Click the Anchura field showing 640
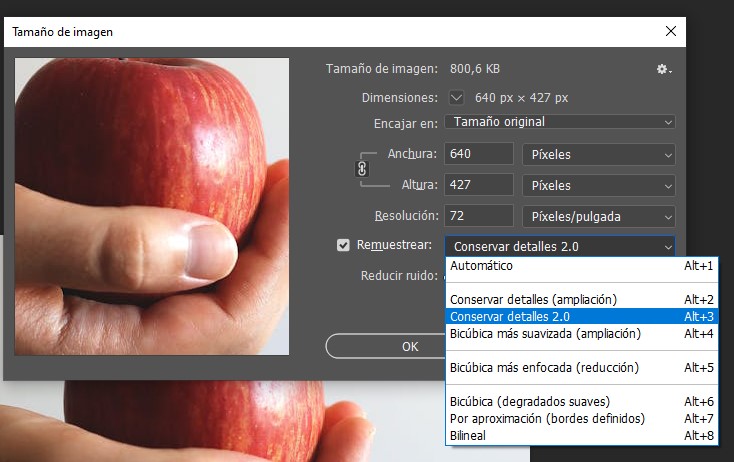This screenshot has width=734, height=462. pyautogui.click(x=478, y=154)
